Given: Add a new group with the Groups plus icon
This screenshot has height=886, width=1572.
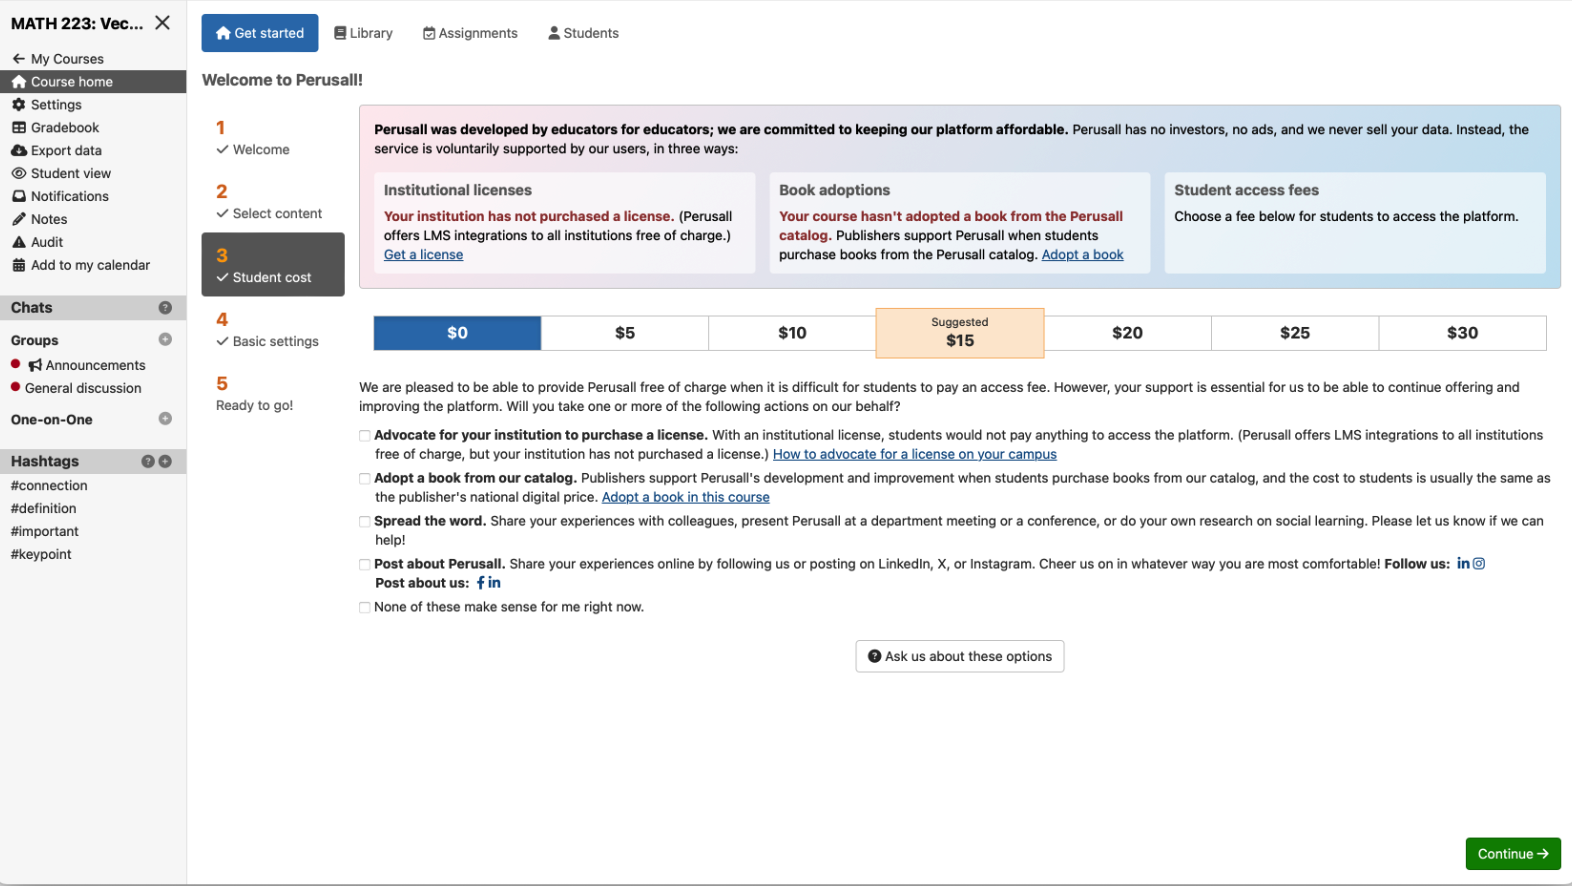Looking at the screenshot, I should tap(165, 340).
